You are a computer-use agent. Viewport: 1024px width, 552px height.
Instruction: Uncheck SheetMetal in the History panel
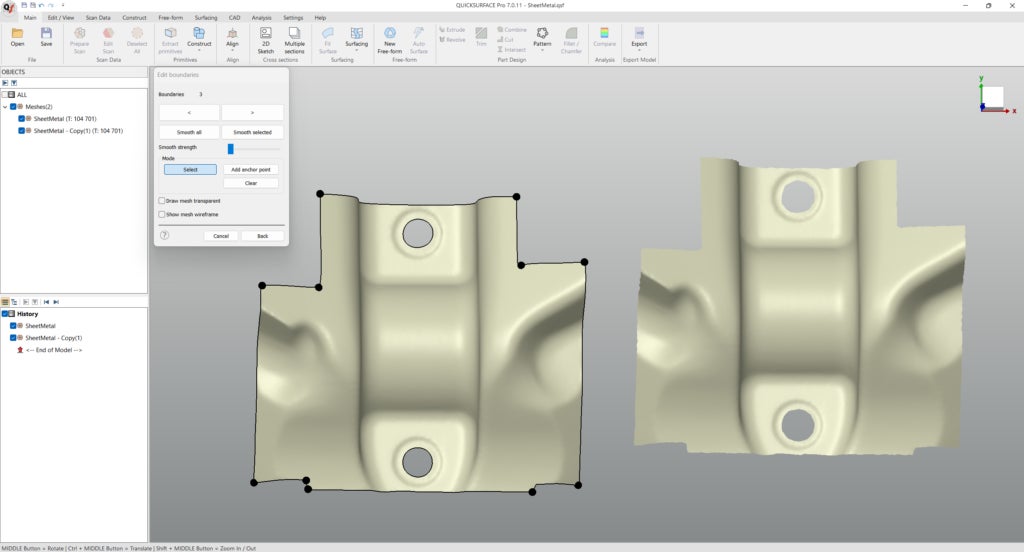coord(13,325)
